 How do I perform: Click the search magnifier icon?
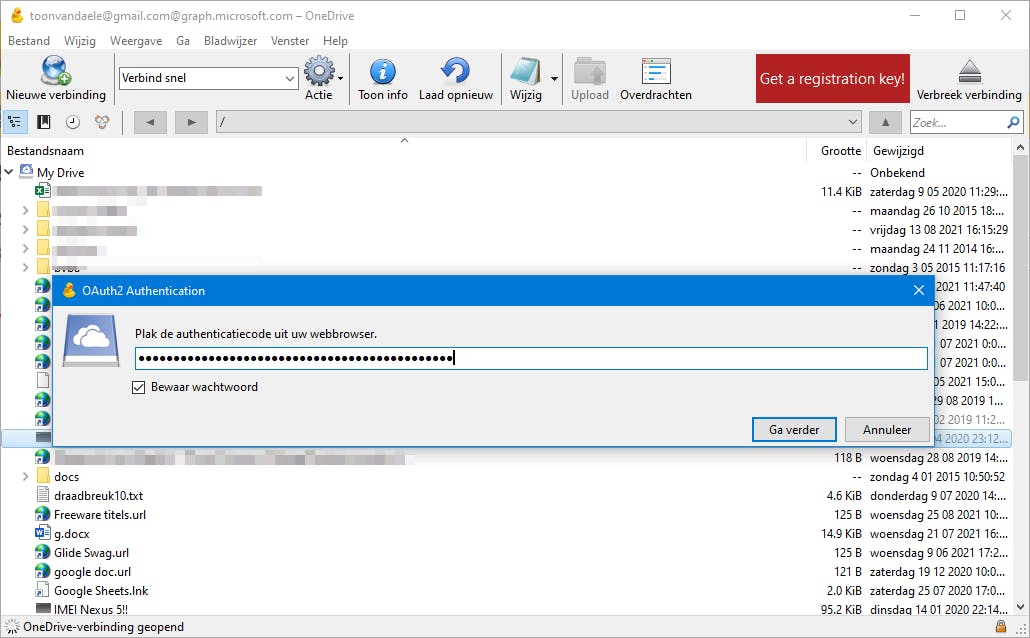tap(1013, 122)
